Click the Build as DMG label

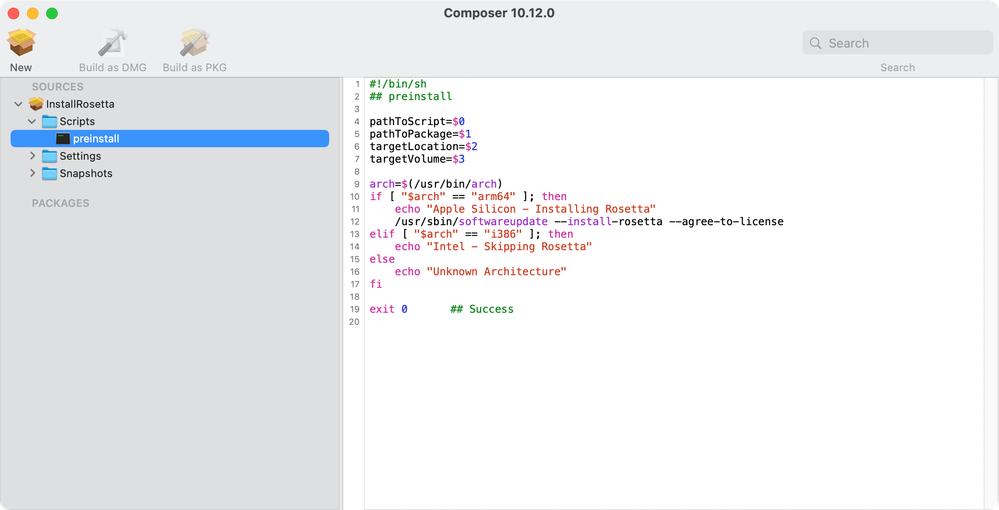(x=113, y=68)
